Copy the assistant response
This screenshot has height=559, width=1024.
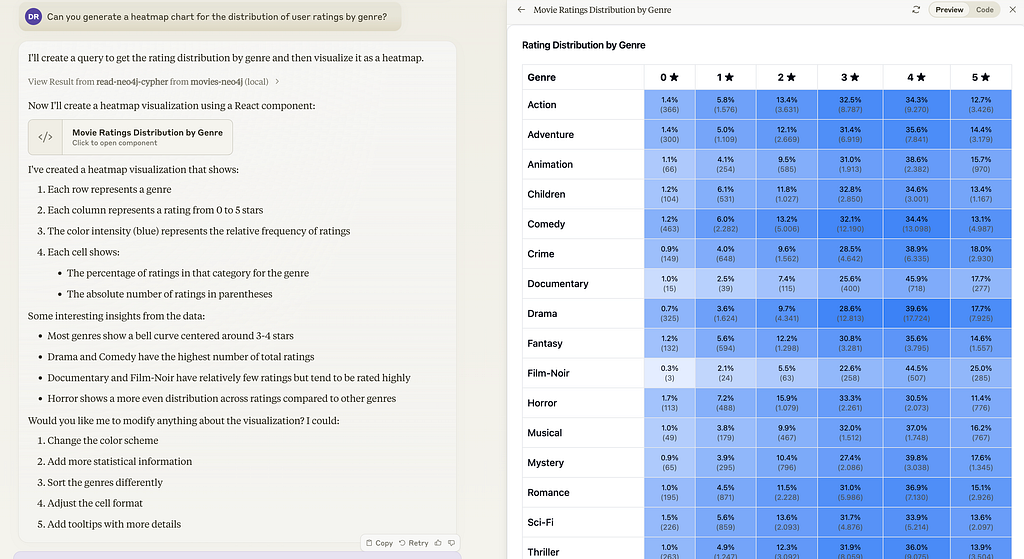[379, 543]
